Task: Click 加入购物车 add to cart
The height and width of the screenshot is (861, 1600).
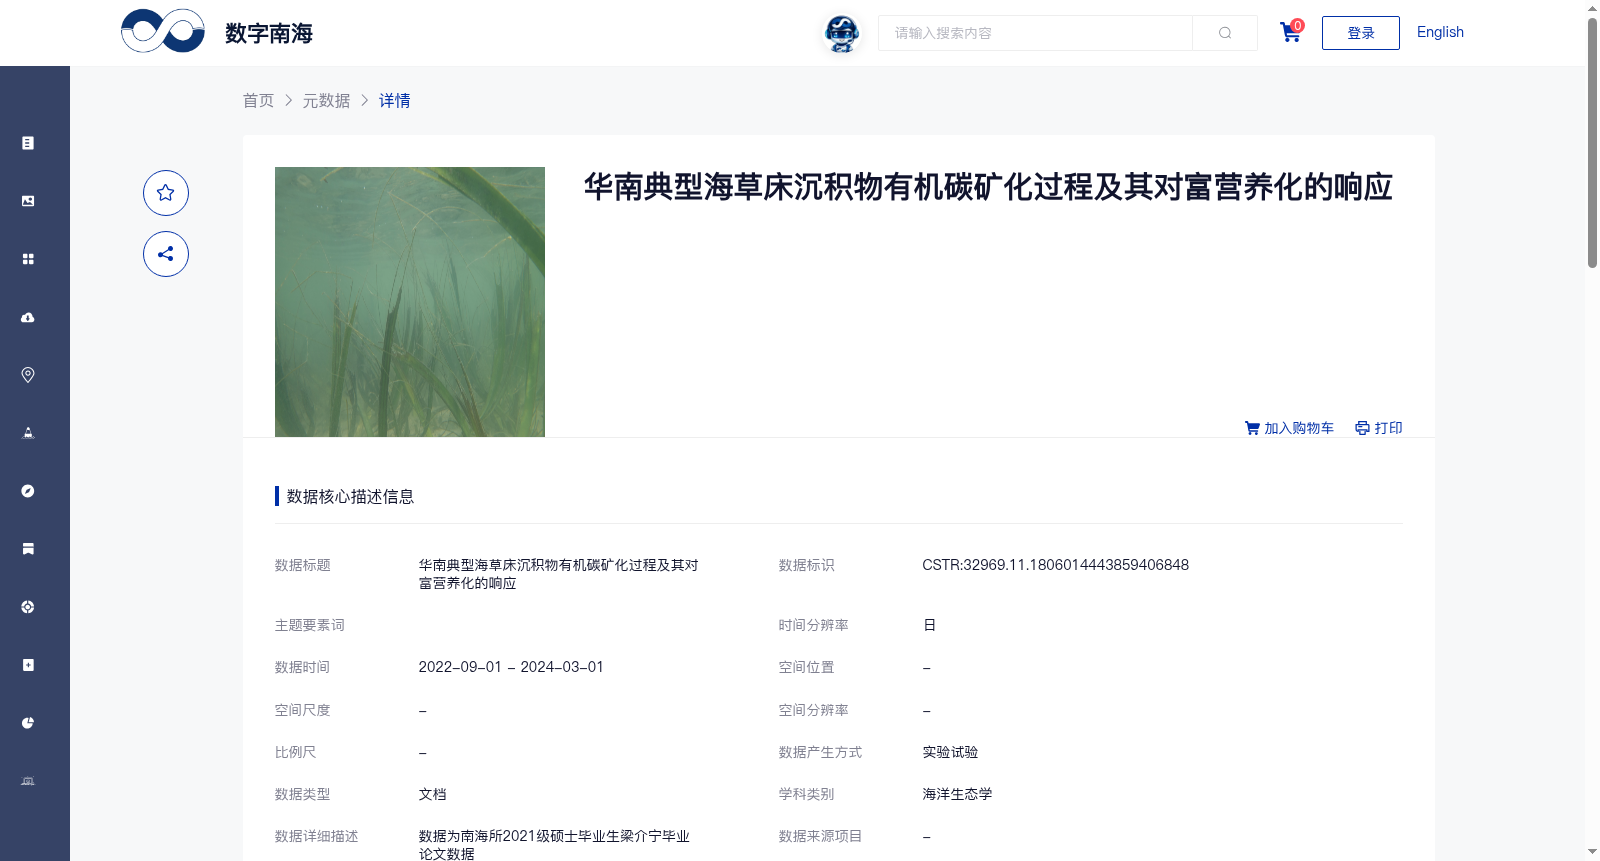Action: tap(1289, 428)
